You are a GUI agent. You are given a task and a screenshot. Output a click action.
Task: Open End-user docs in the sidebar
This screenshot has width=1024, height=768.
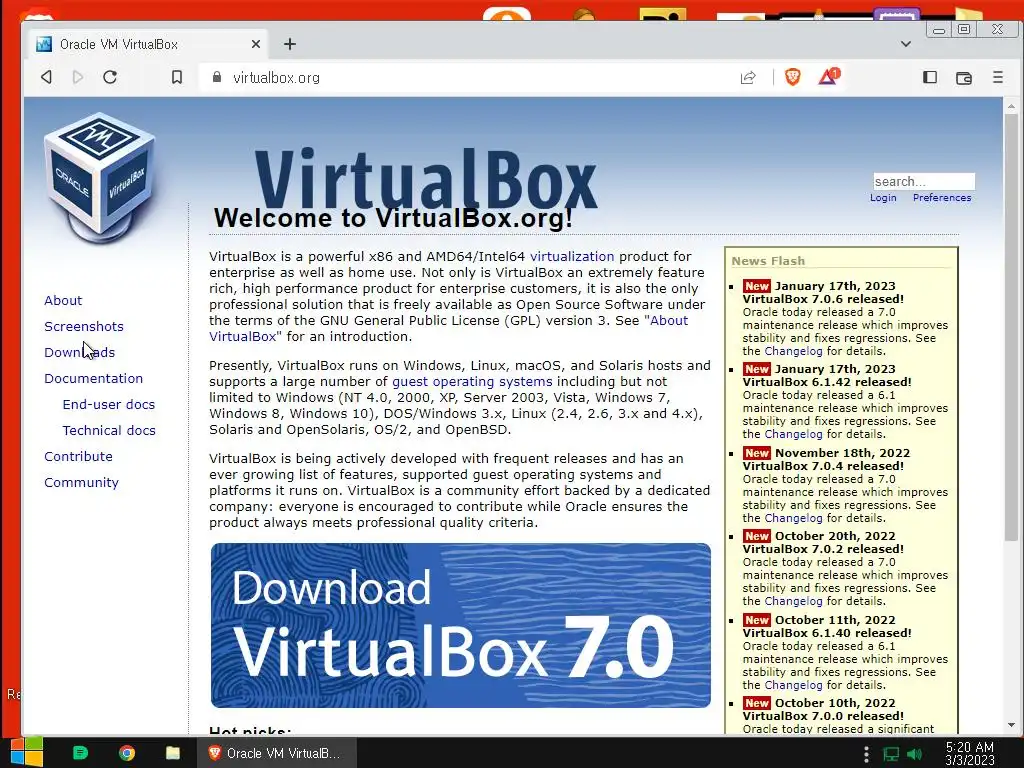pos(108,404)
